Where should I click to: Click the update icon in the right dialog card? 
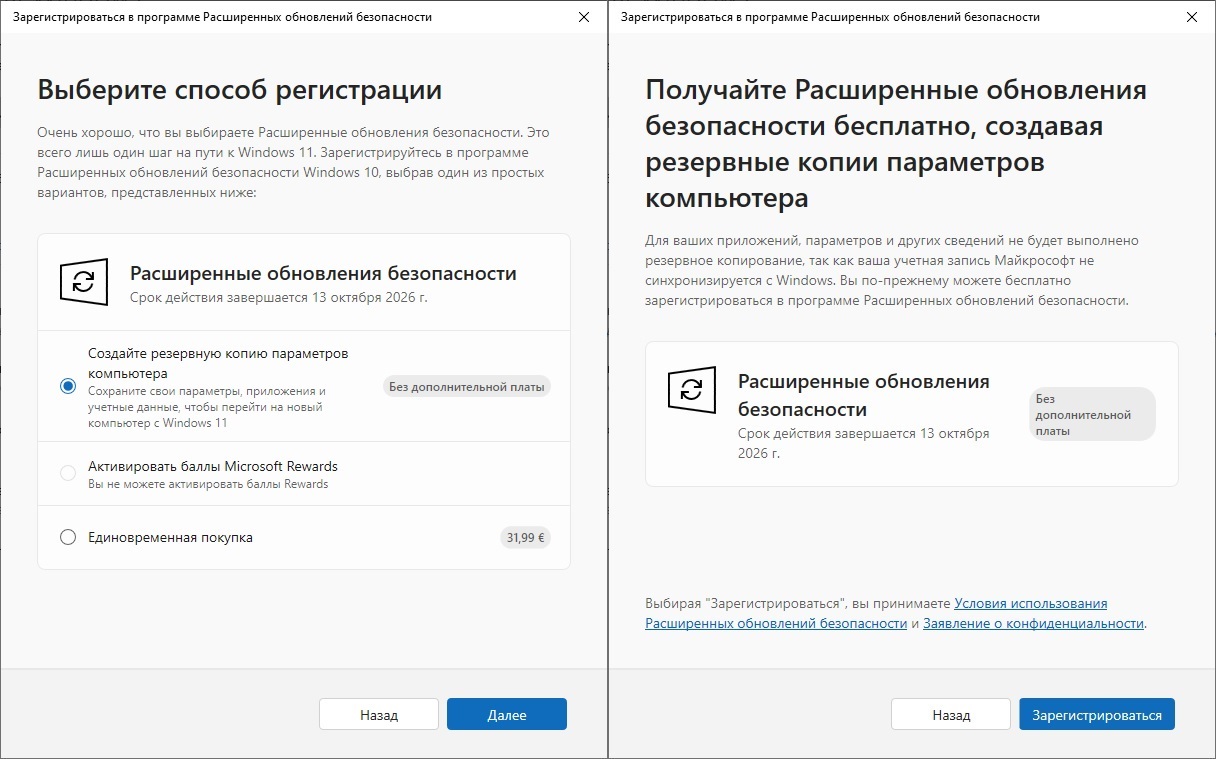pos(692,390)
